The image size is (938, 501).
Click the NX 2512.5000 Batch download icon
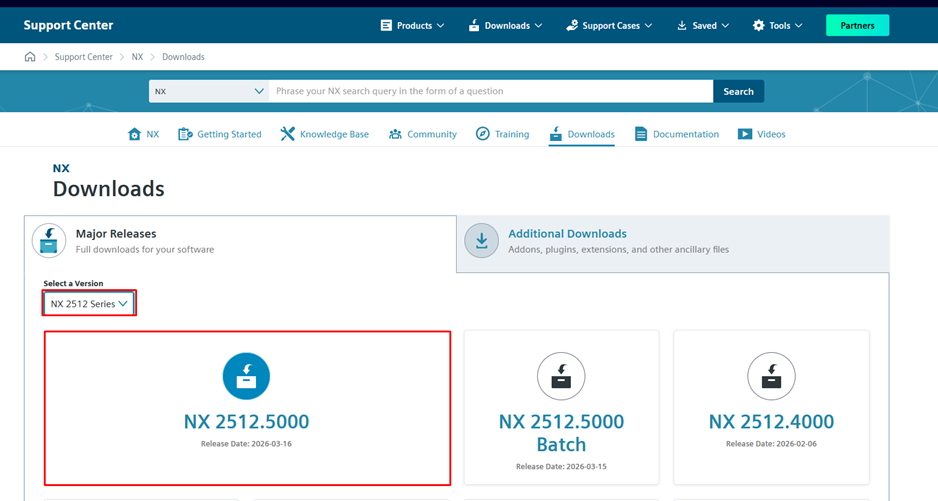click(x=561, y=376)
